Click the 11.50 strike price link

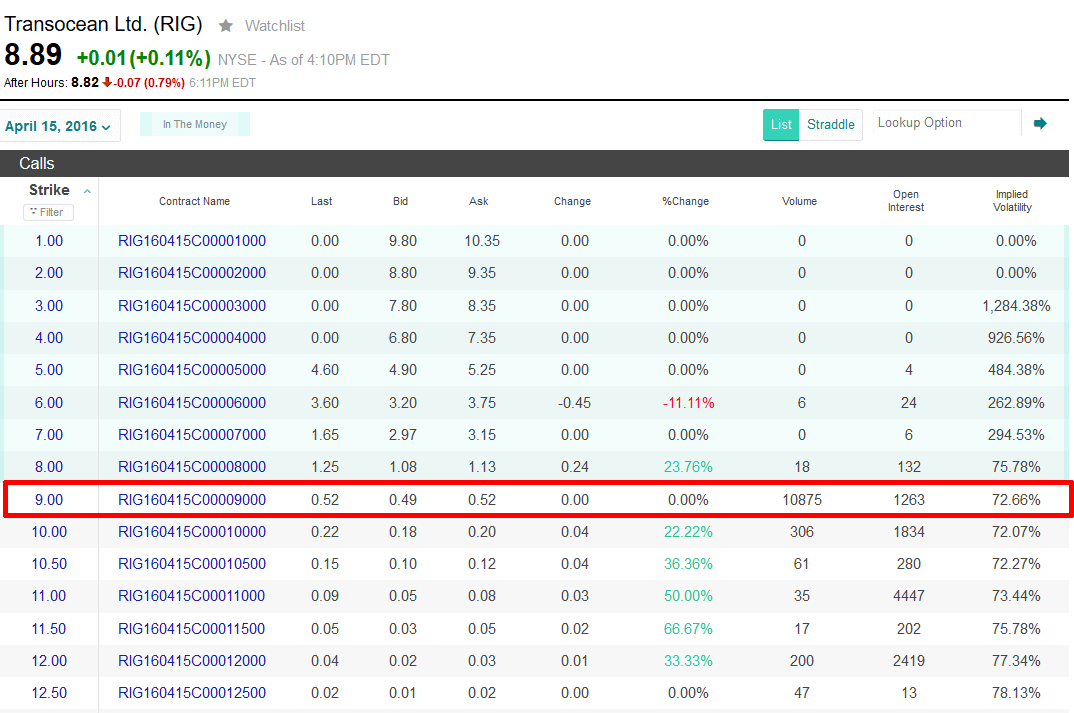coord(49,629)
